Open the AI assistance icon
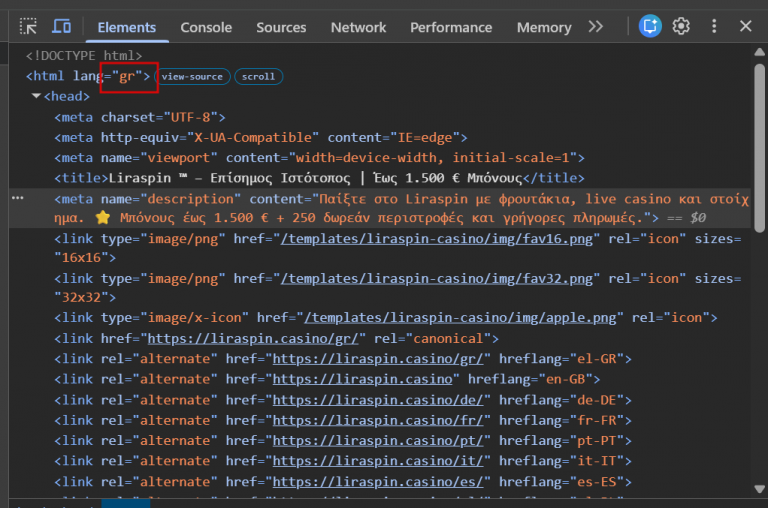The image size is (768, 508). pos(650,26)
